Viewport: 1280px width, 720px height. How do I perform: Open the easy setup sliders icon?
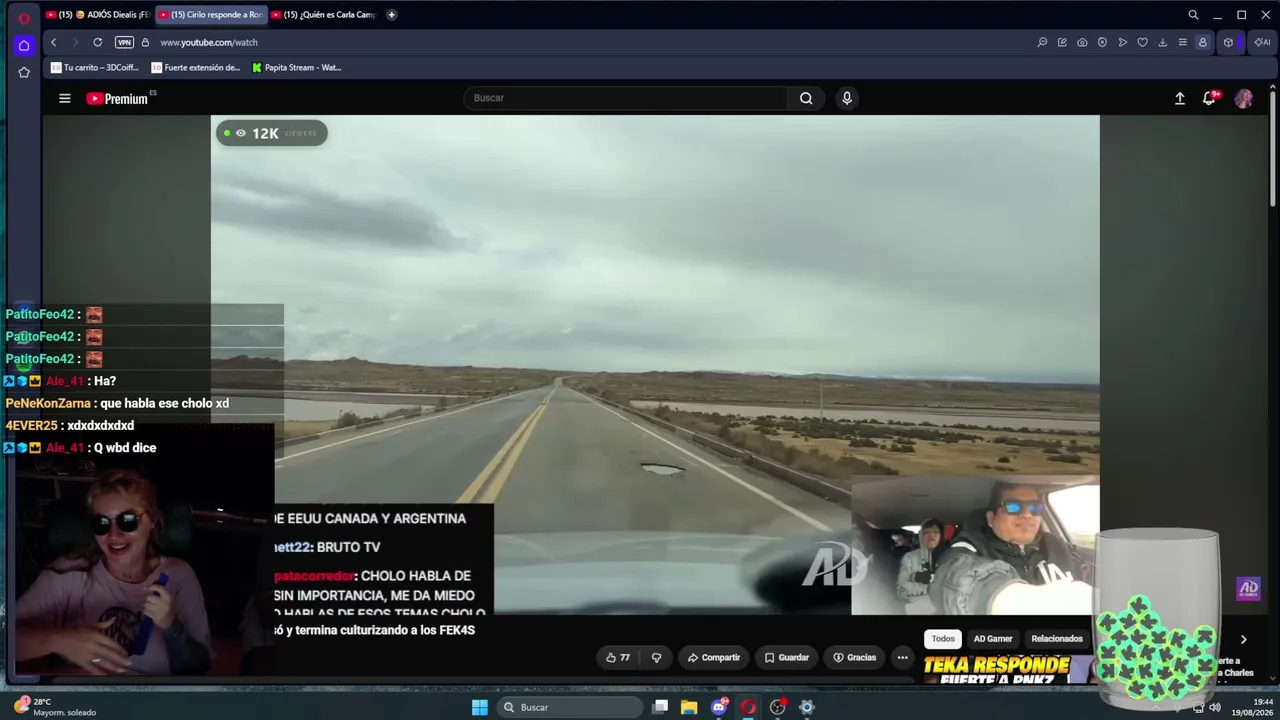click(1182, 42)
